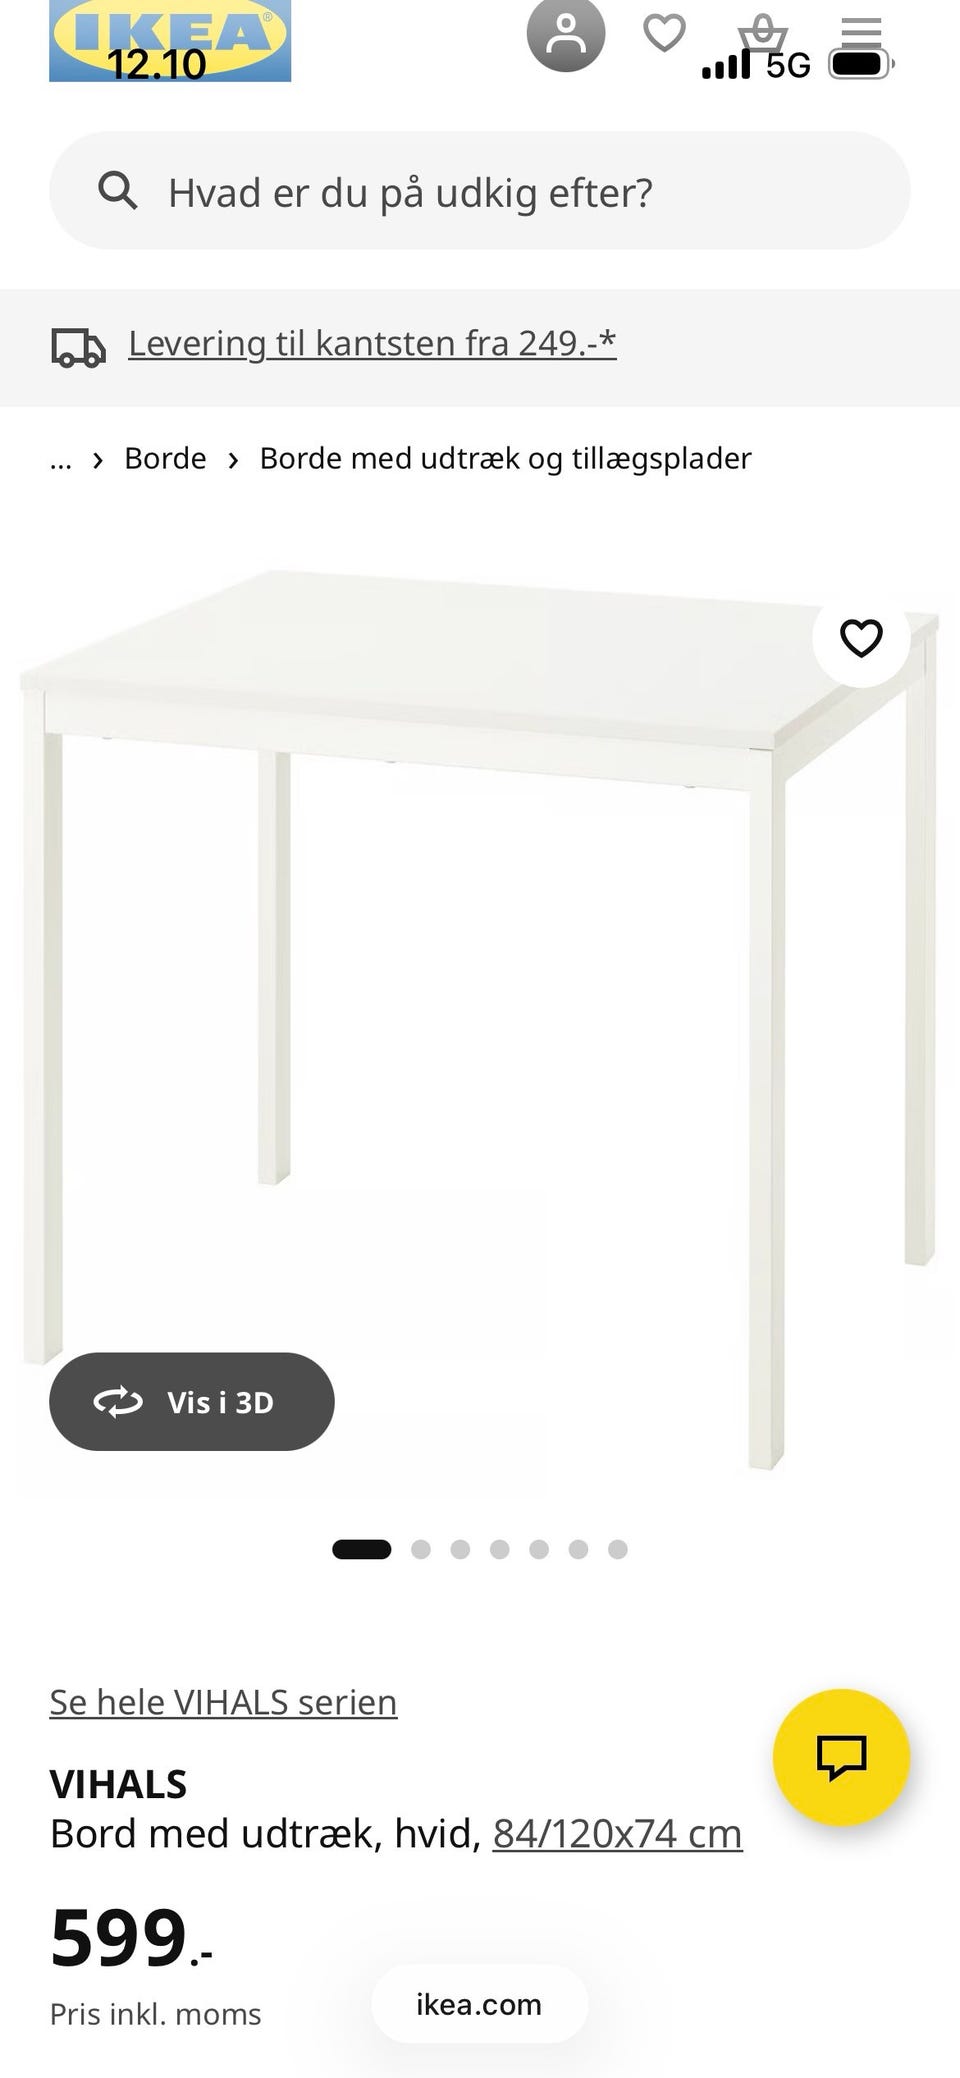Open the hamburger menu icon

(x=861, y=32)
